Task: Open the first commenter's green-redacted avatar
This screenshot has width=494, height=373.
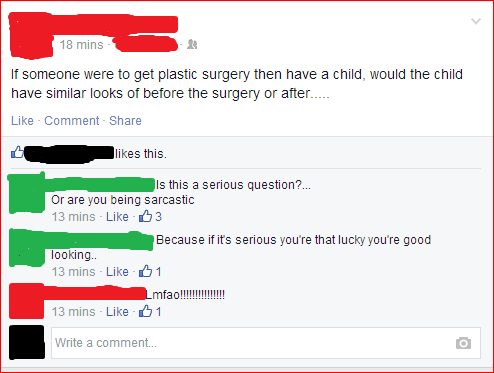Action: 27,193
